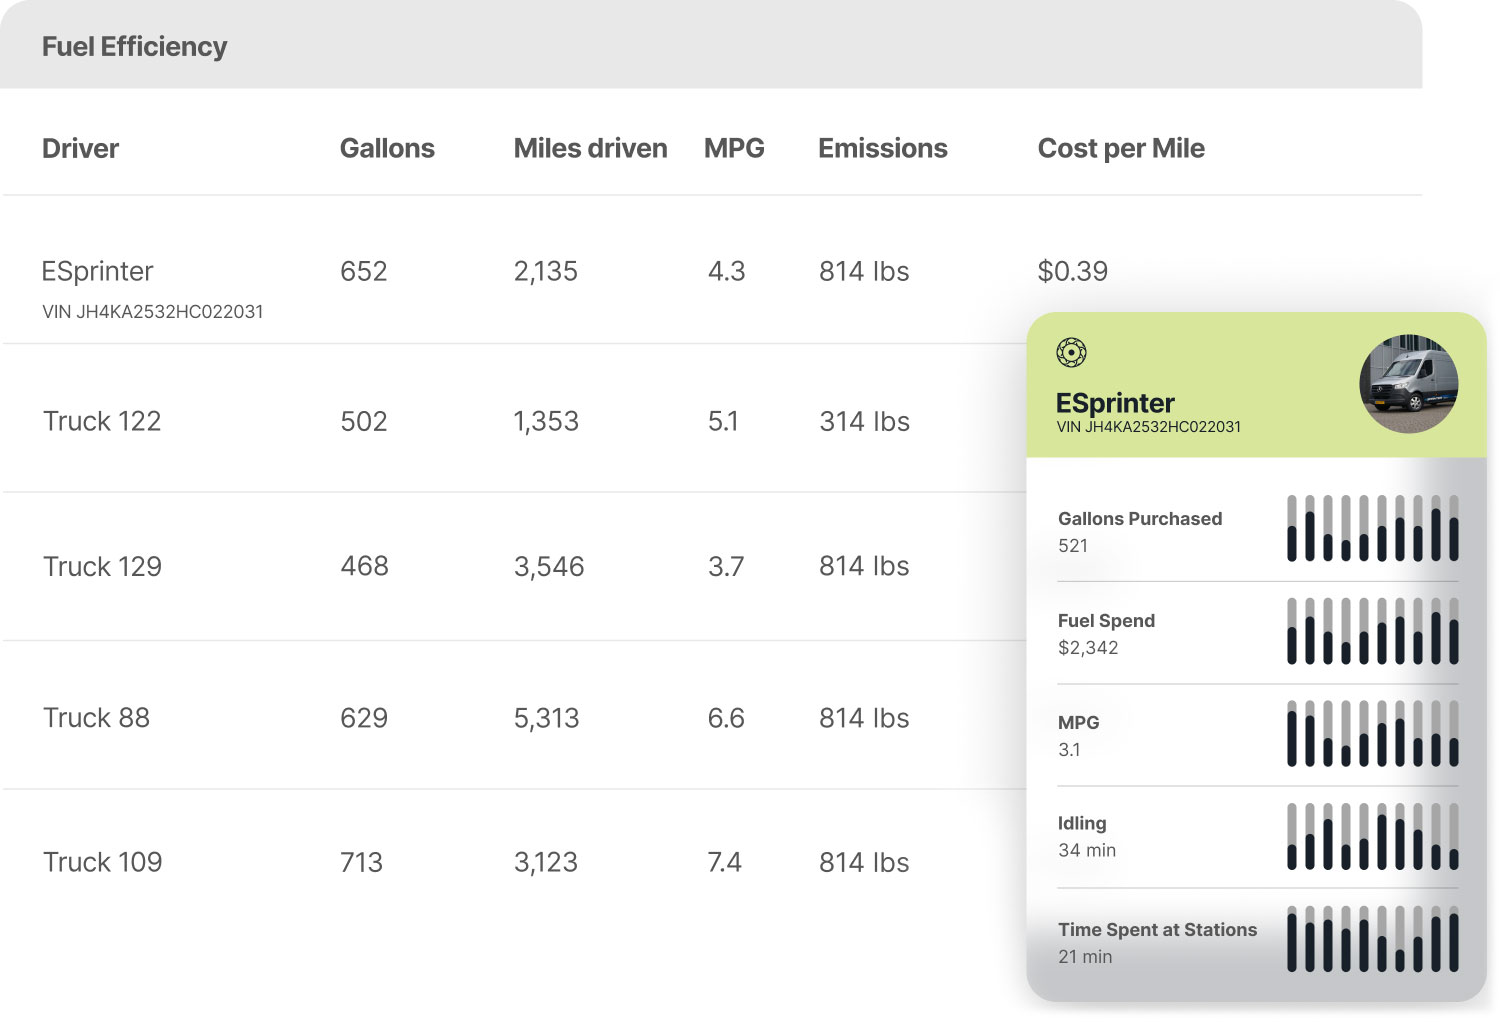Click the ESprinter title in green card
The width and height of the screenshot is (1500, 1022).
tap(1115, 402)
